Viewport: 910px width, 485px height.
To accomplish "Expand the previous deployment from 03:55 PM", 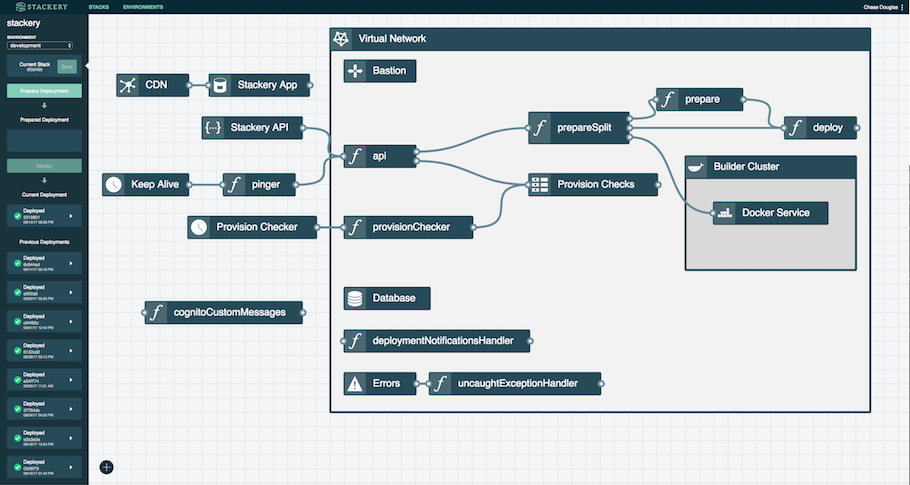I will click(71, 292).
